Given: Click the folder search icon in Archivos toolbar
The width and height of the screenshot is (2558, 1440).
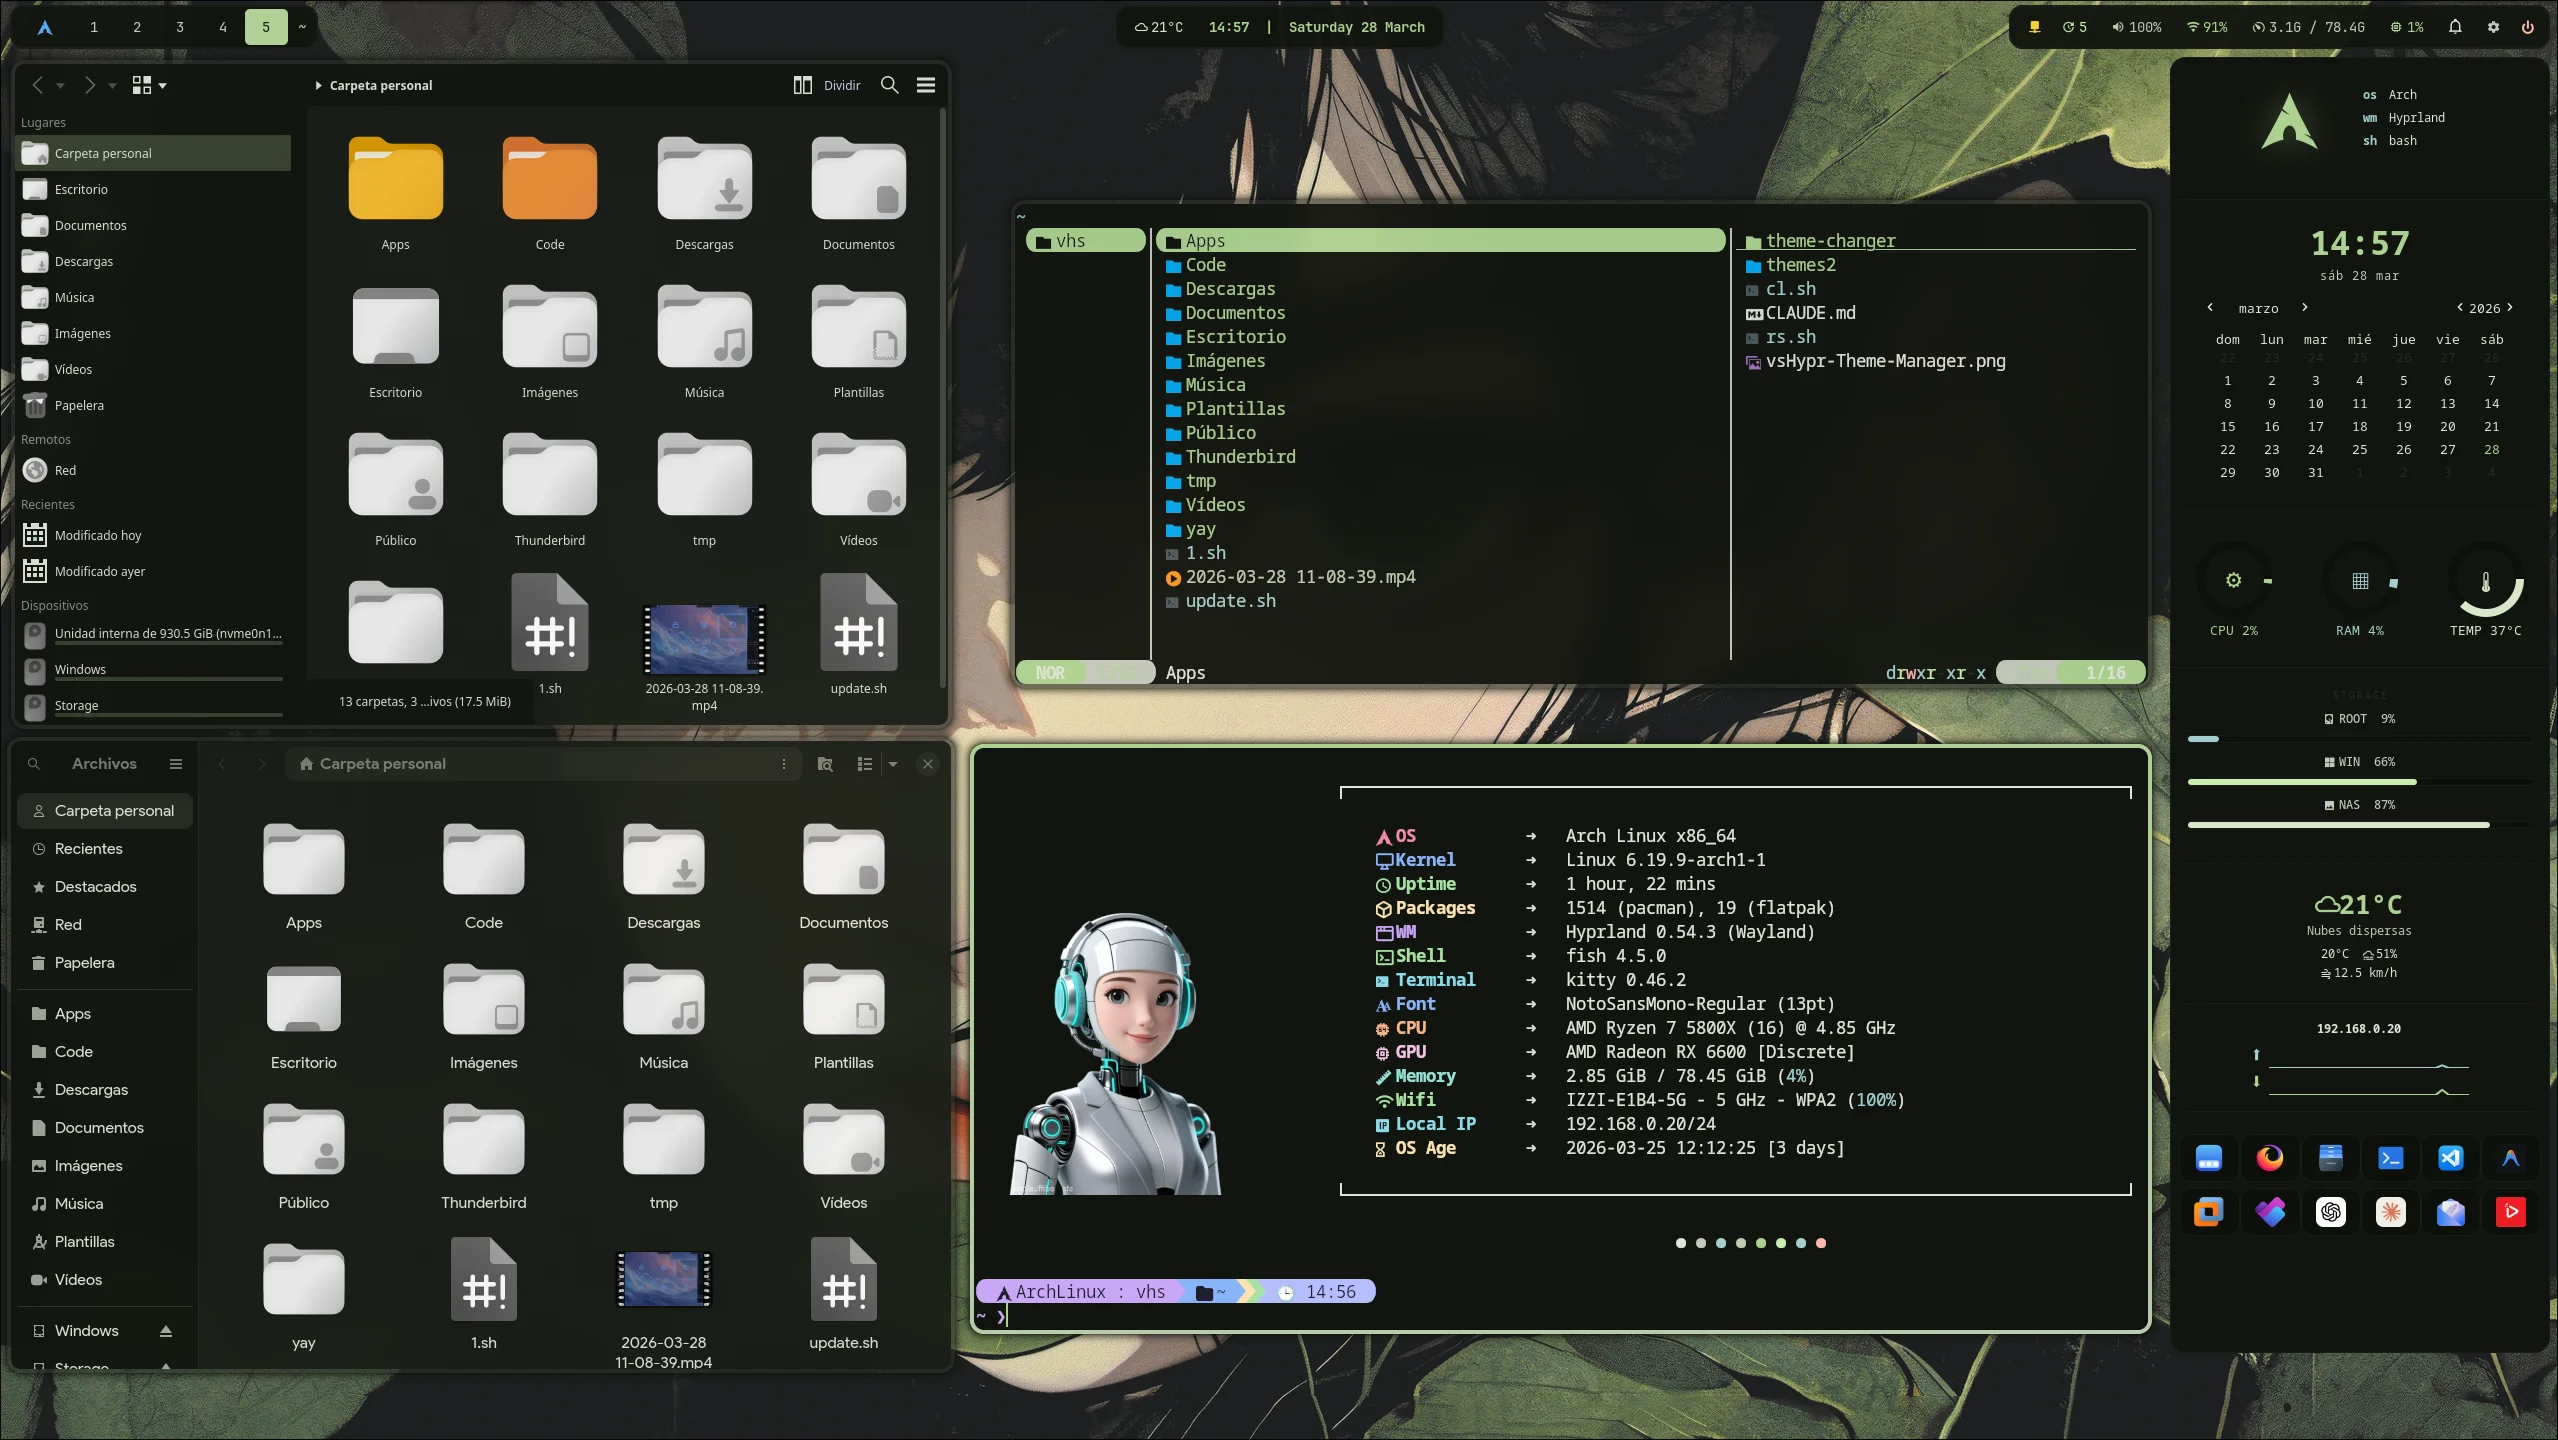Looking at the screenshot, I should tap(825, 764).
